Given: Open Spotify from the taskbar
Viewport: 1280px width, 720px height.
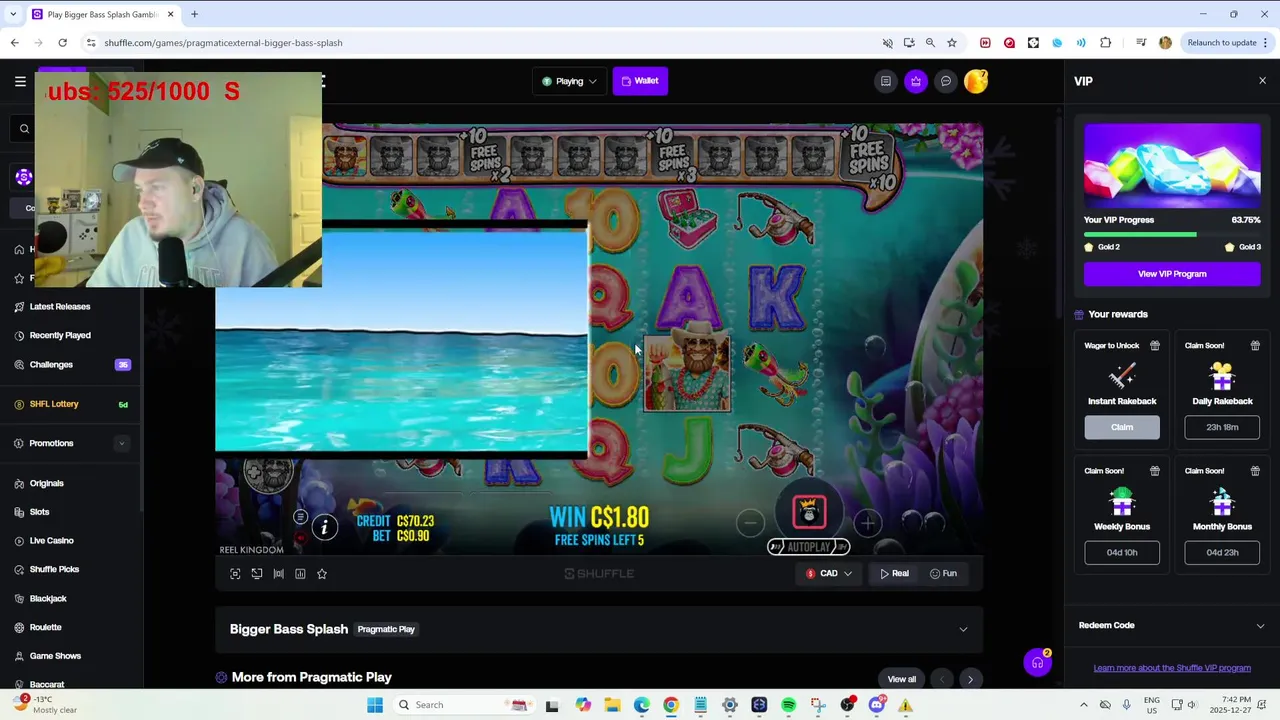Looking at the screenshot, I should click(x=788, y=705).
